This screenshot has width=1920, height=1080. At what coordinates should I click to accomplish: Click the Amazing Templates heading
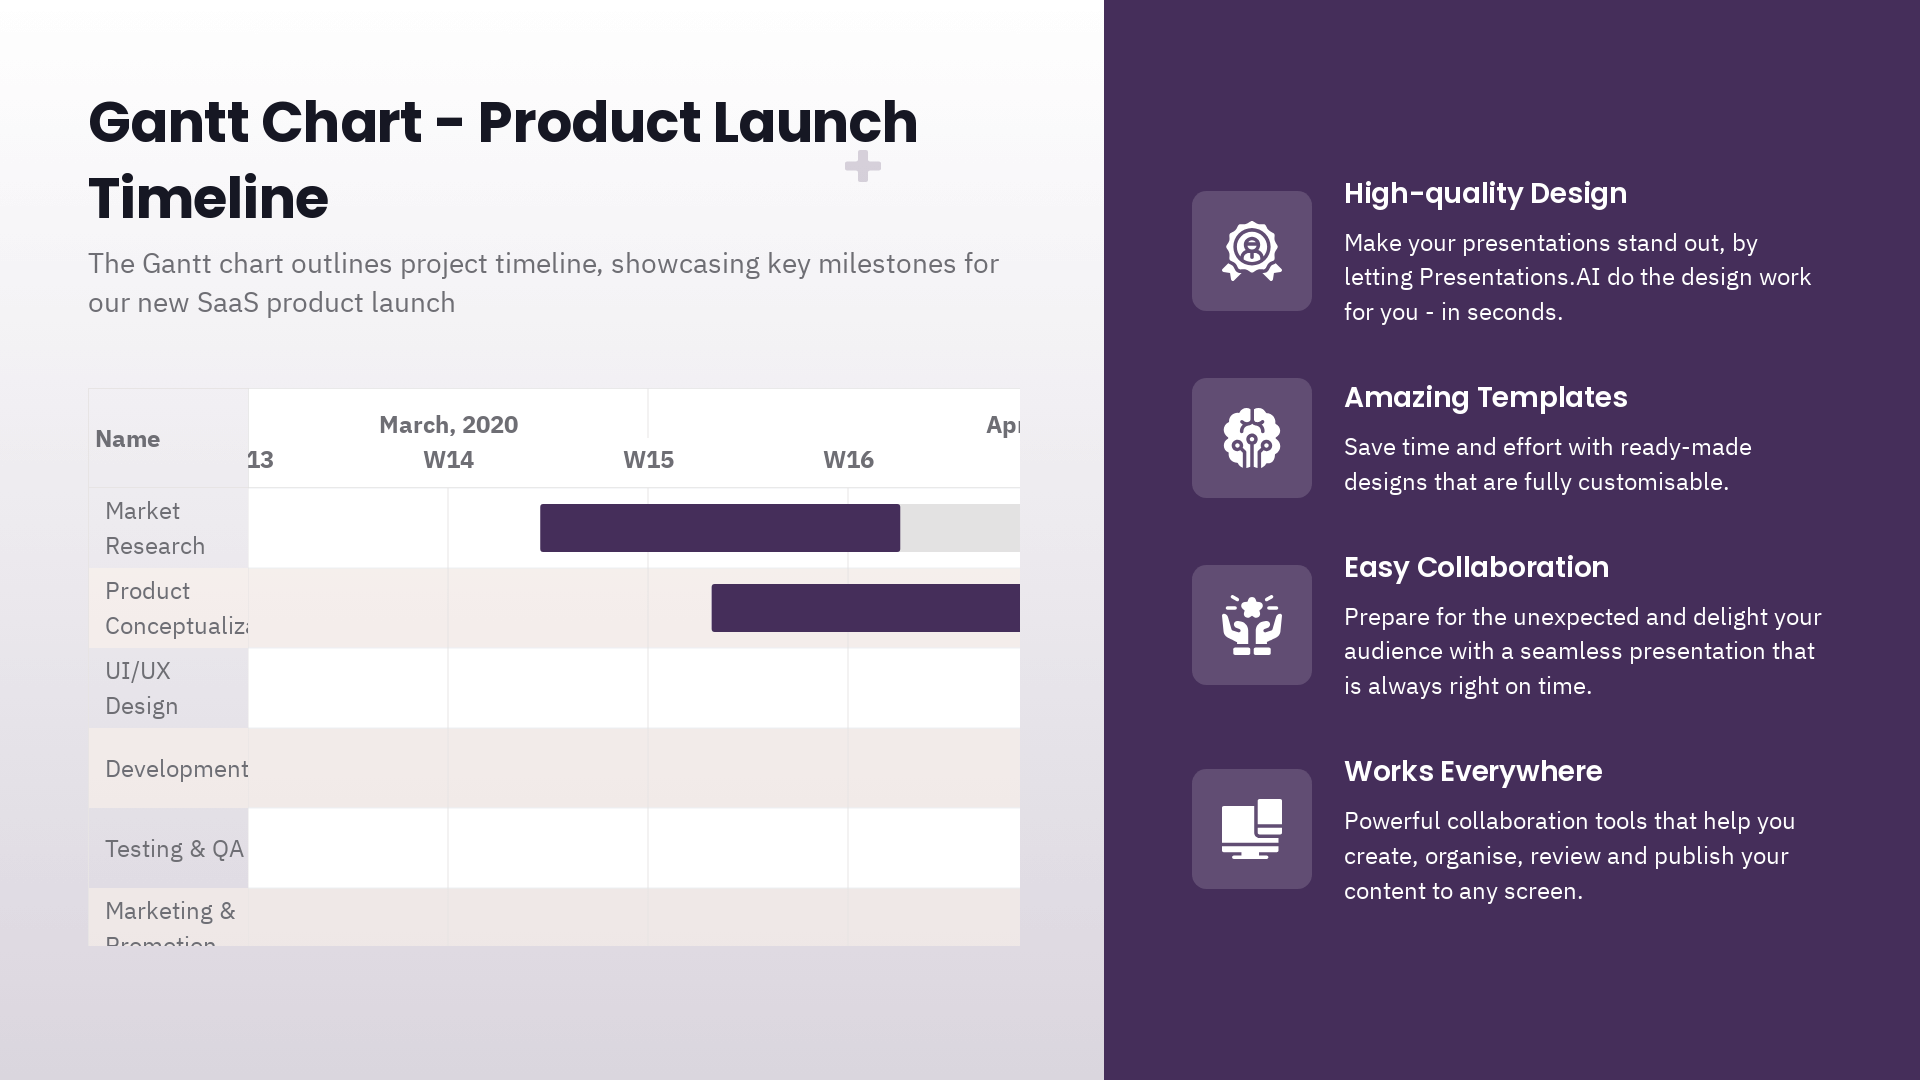tap(1485, 397)
